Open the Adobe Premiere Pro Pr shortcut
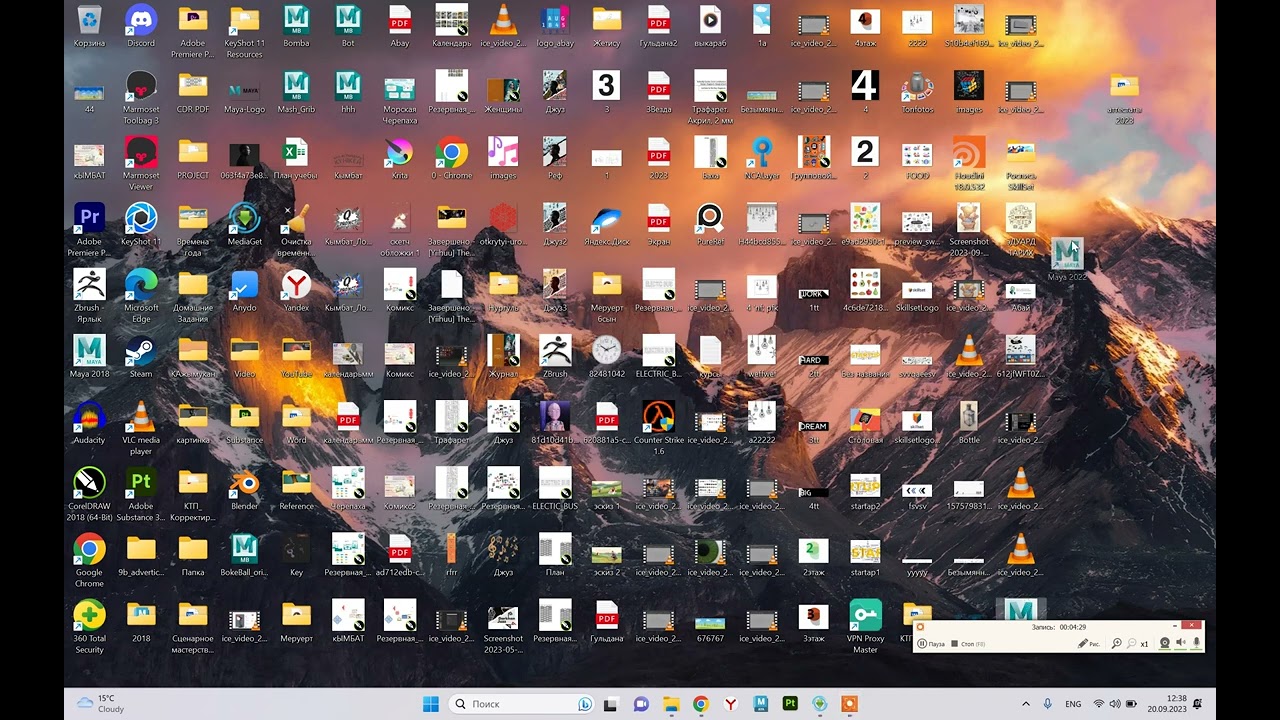1280x720 pixels. pyautogui.click(x=89, y=230)
